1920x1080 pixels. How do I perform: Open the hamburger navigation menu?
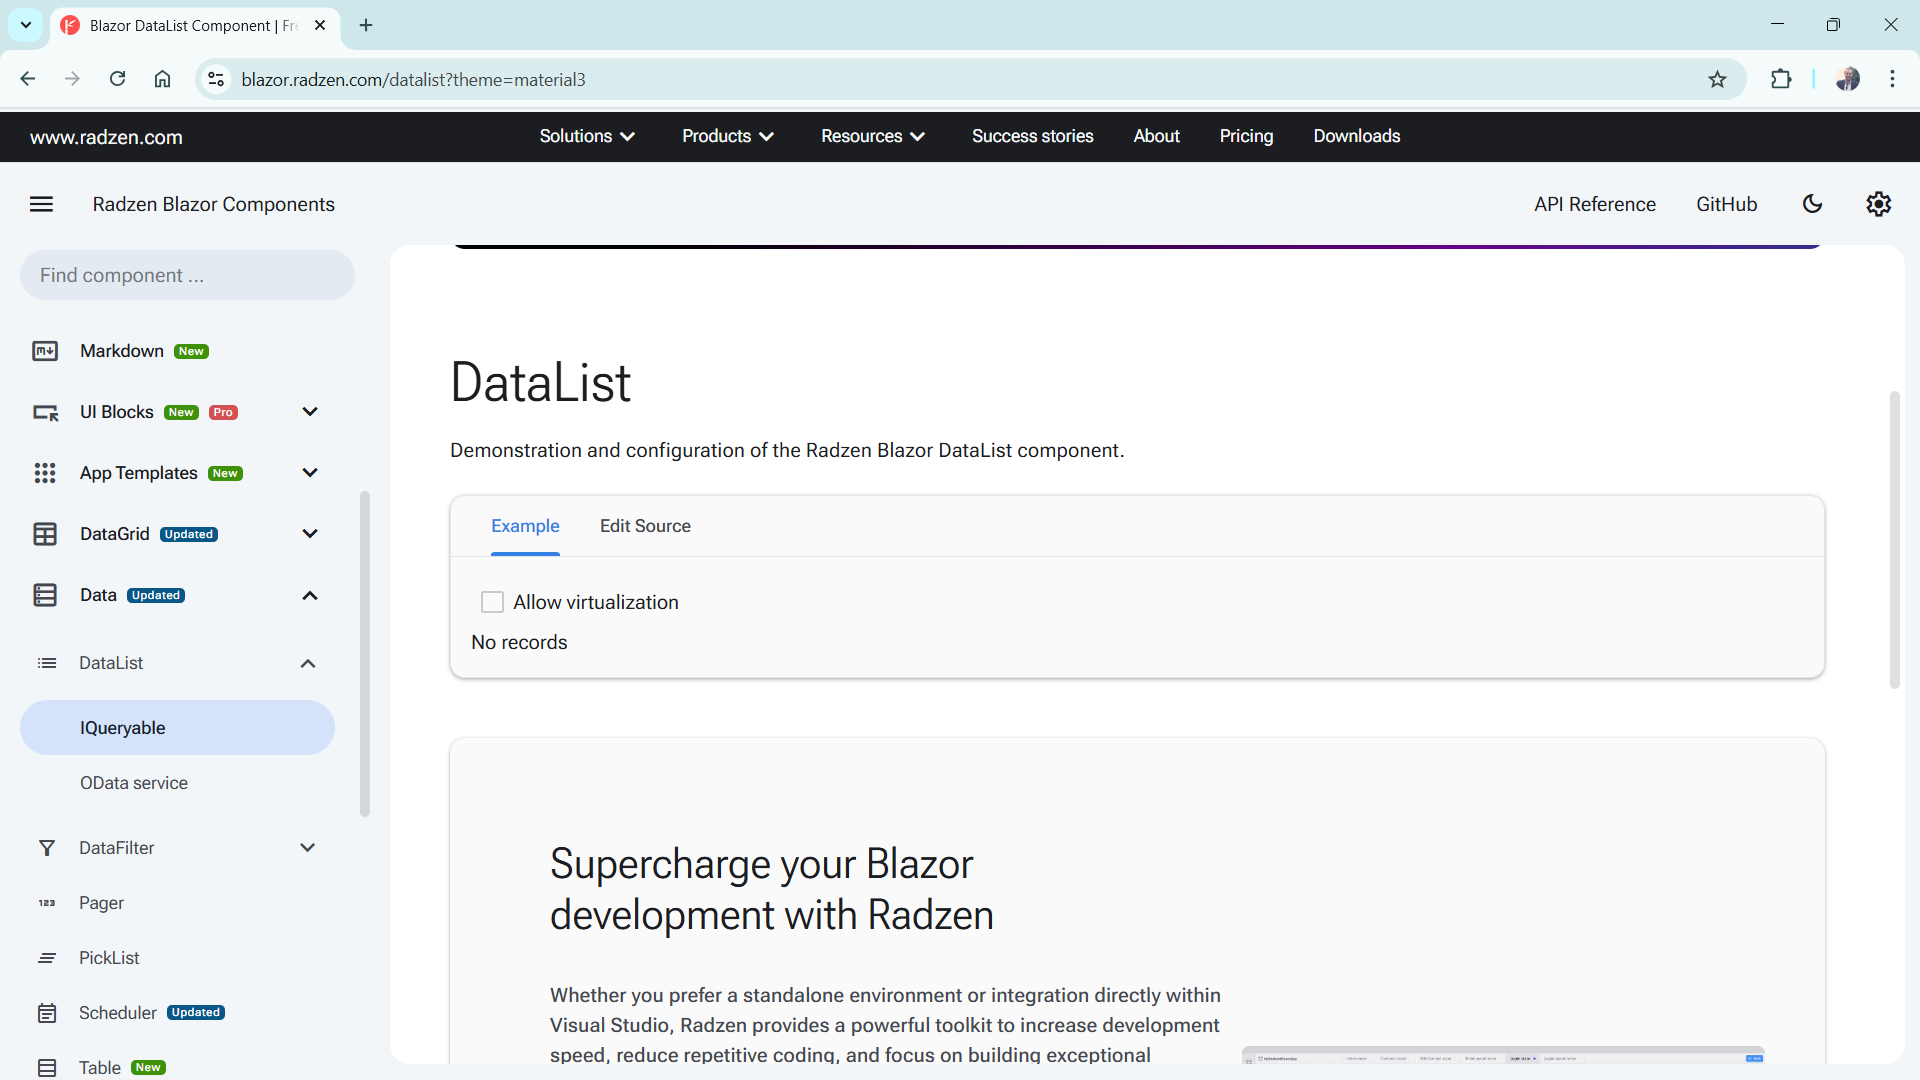click(41, 204)
